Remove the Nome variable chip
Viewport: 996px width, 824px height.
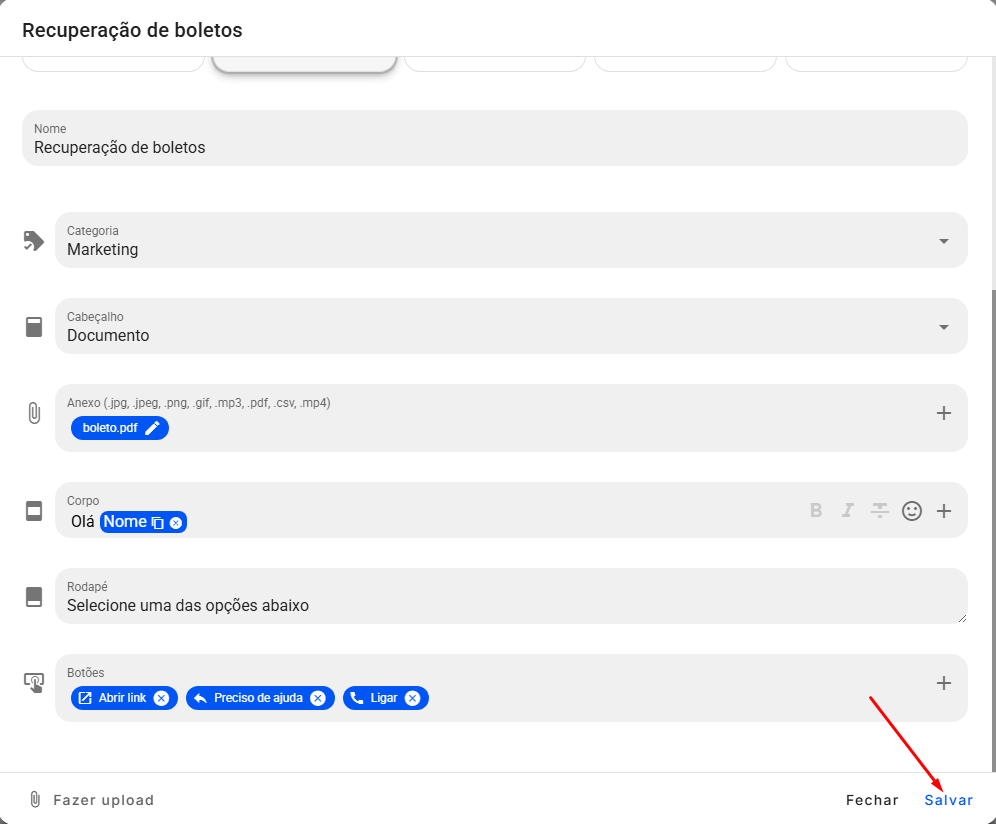(x=176, y=523)
